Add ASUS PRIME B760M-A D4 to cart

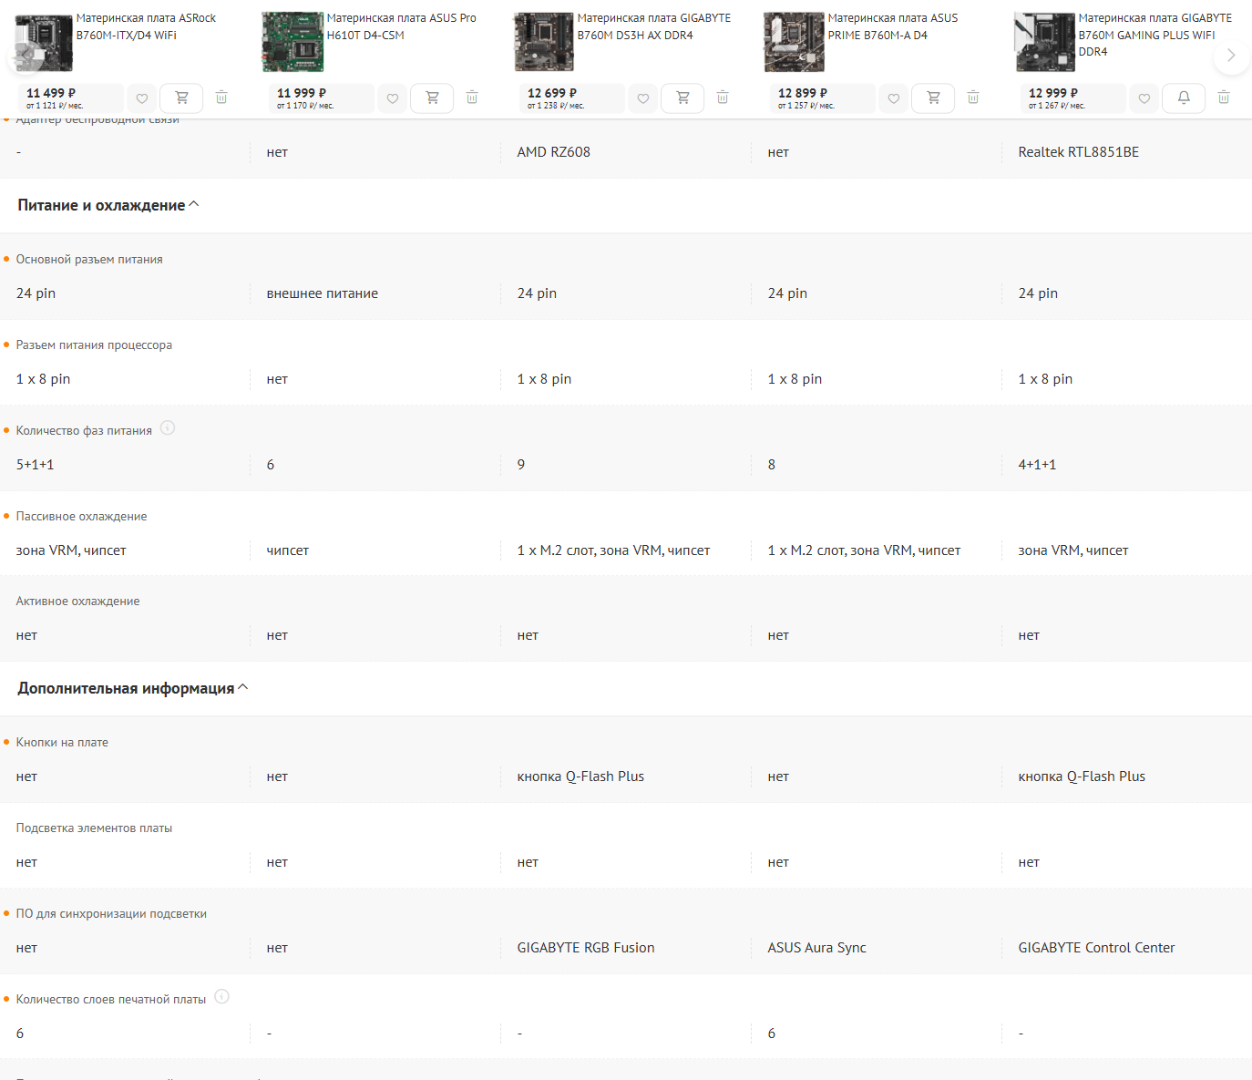coord(933,98)
